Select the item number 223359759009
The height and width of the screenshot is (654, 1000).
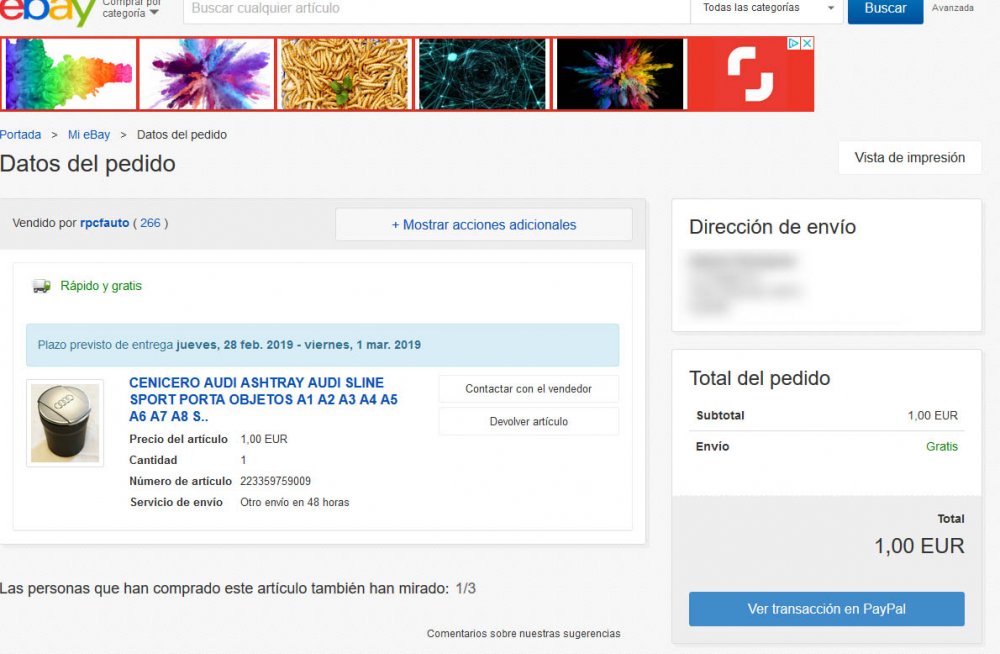(x=276, y=481)
